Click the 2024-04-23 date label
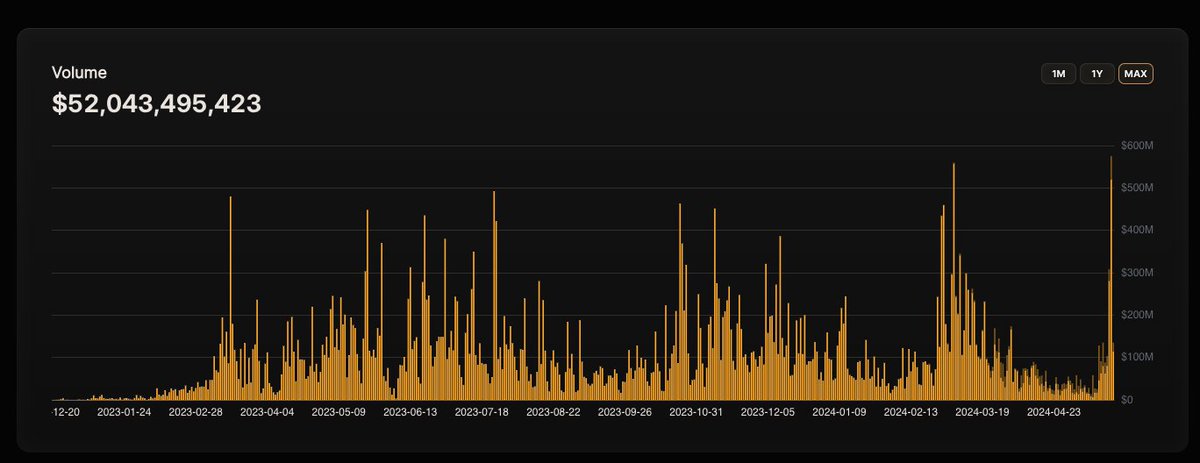Viewport: 1200px width, 463px height. [x=1055, y=411]
